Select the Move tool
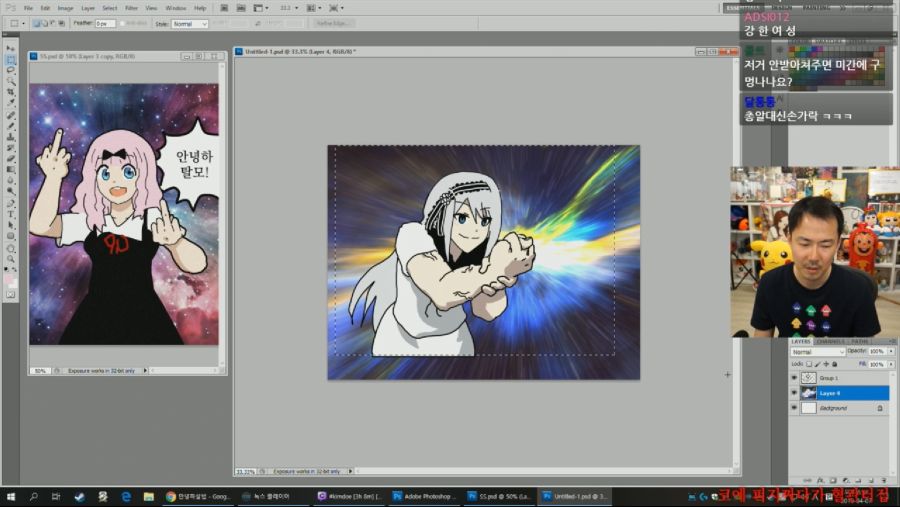This screenshot has width=900, height=507. [11, 48]
